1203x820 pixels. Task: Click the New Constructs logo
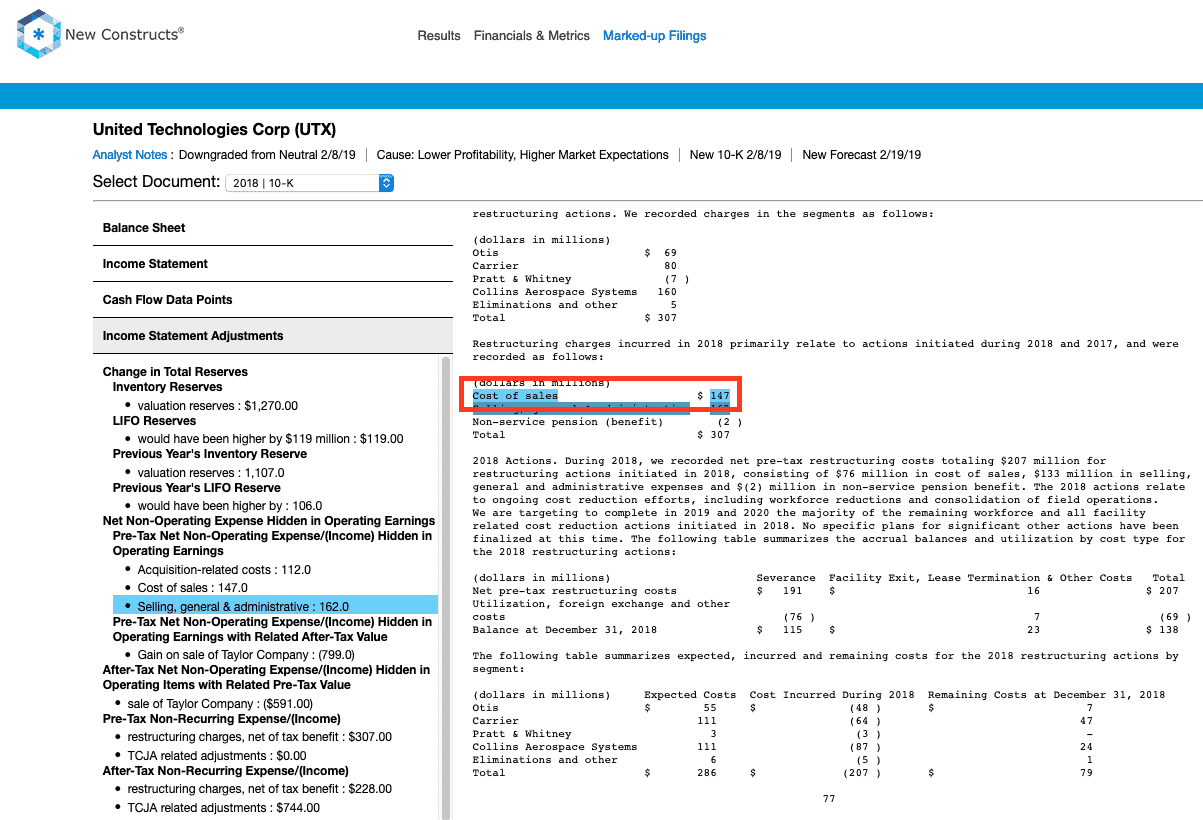click(100, 35)
